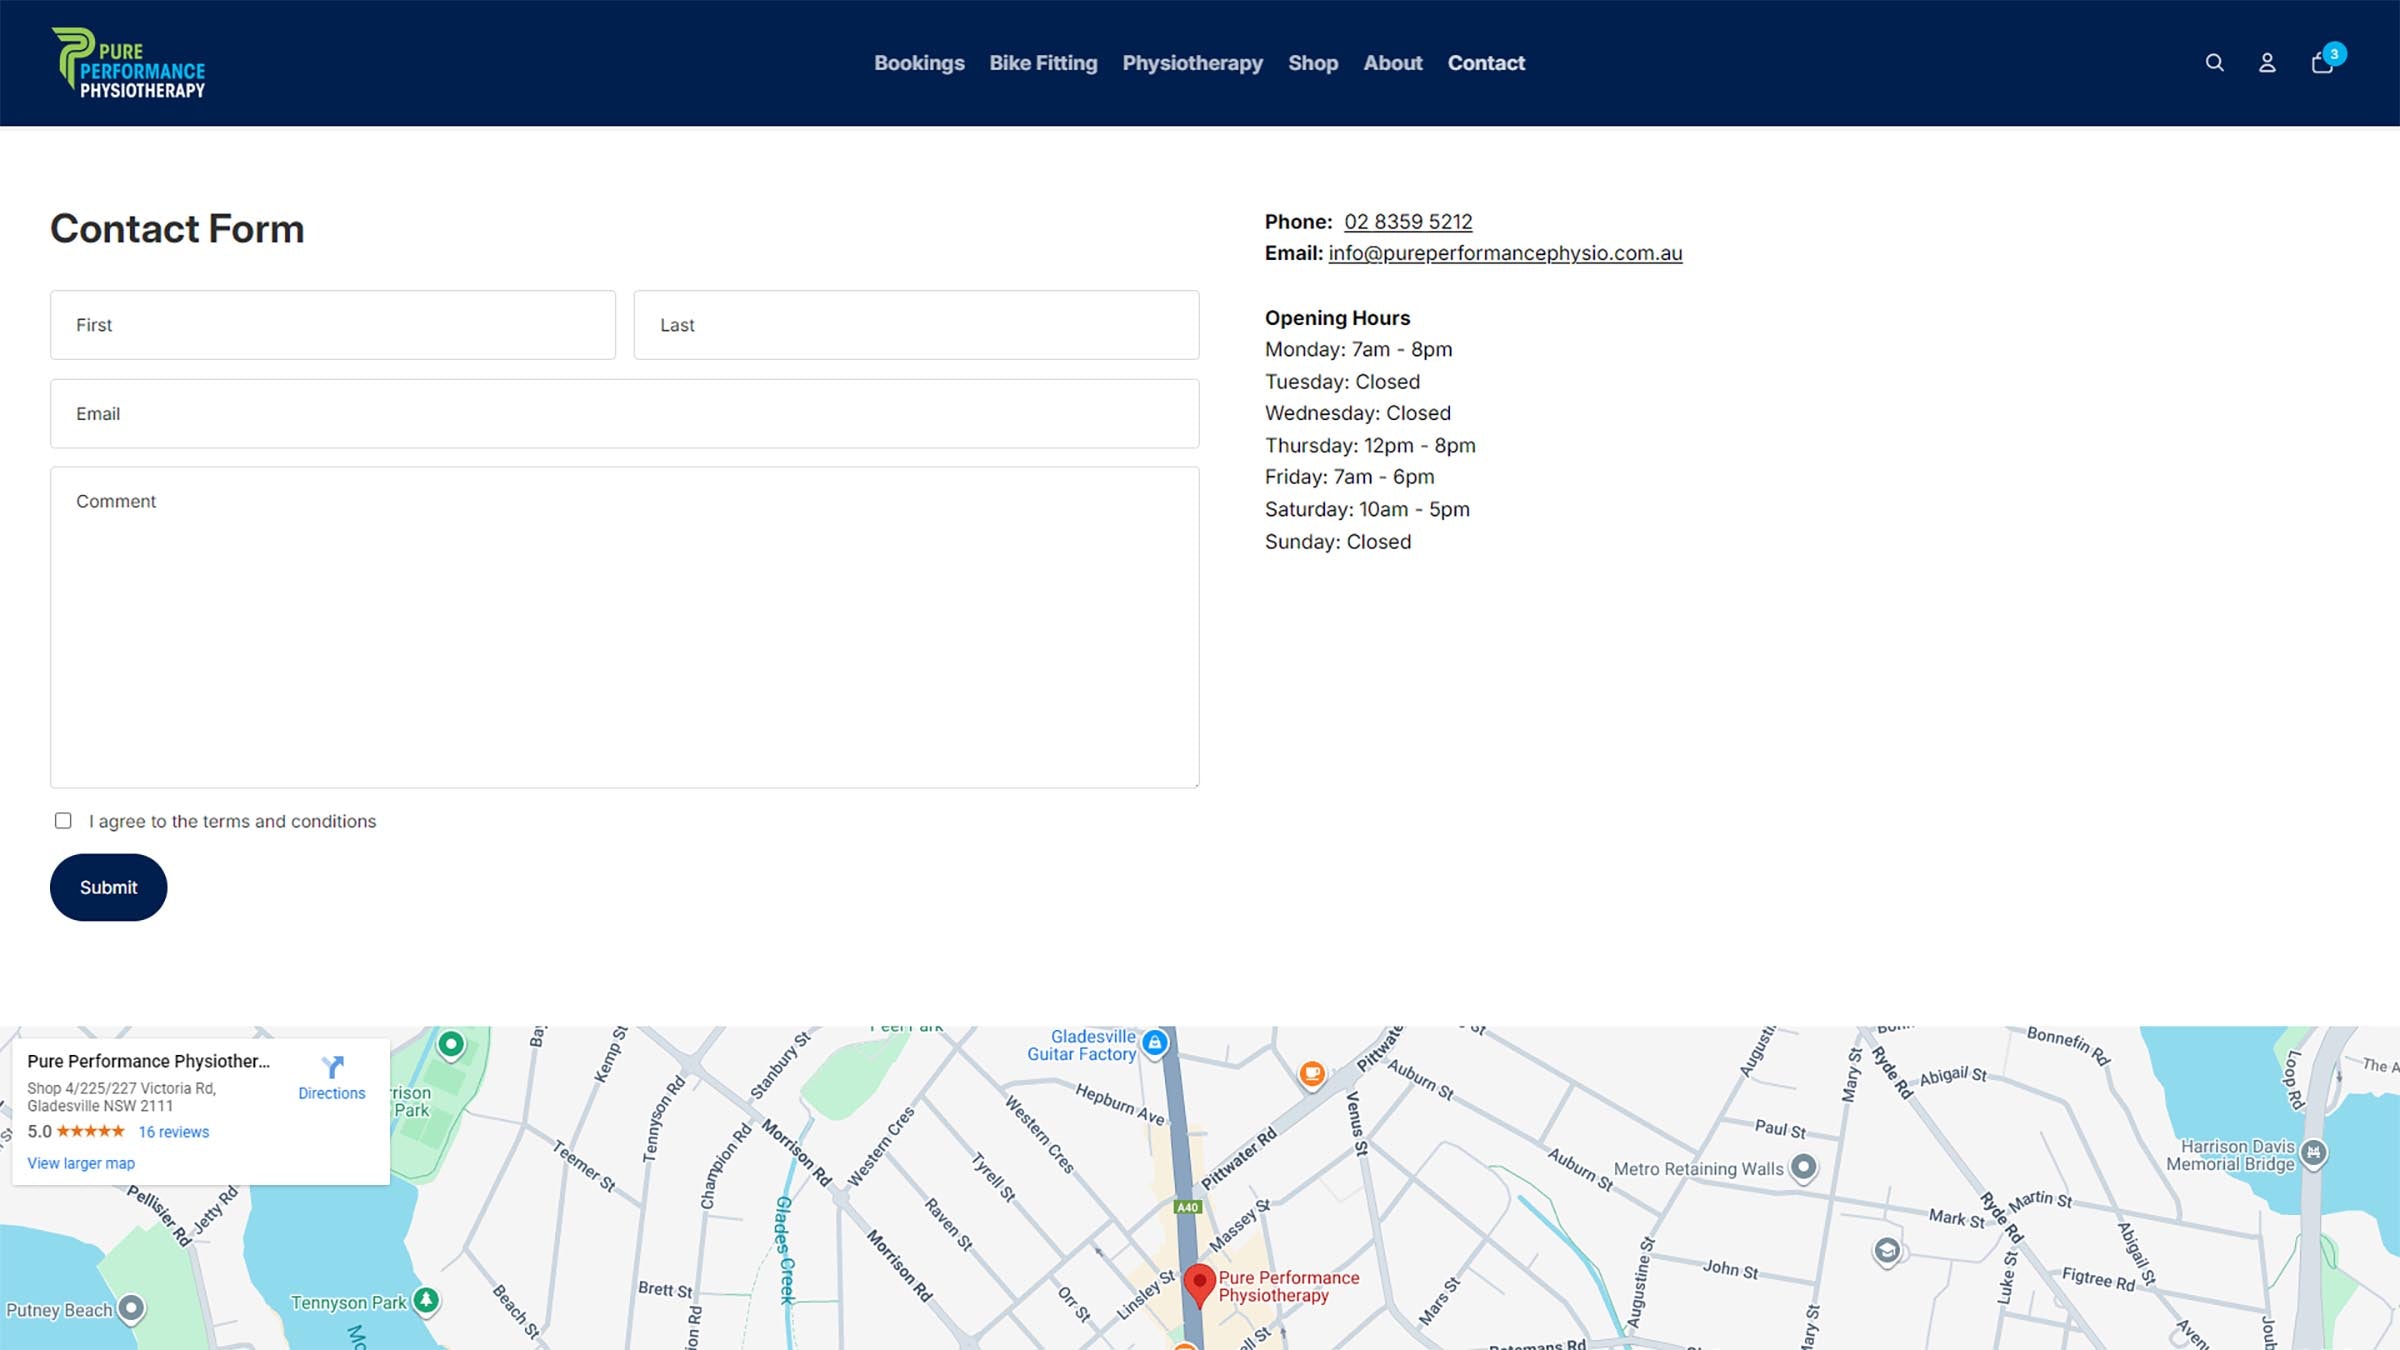Click into the First name field
Viewport: 2400px width, 1350px height.
click(x=332, y=325)
